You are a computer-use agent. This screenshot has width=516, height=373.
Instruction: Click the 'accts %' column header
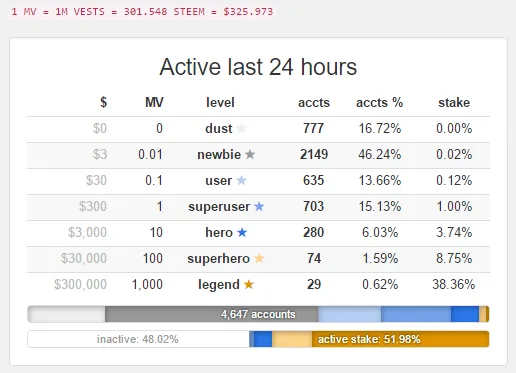pyautogui.click(x=379, y=102)
